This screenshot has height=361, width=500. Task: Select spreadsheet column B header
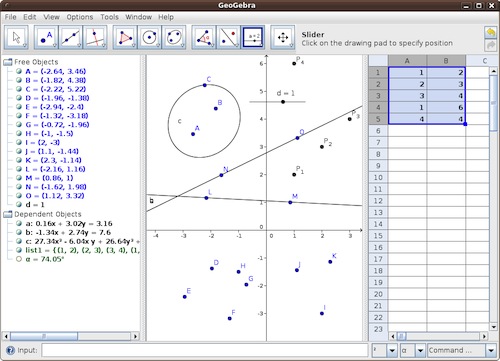(446, 61)
